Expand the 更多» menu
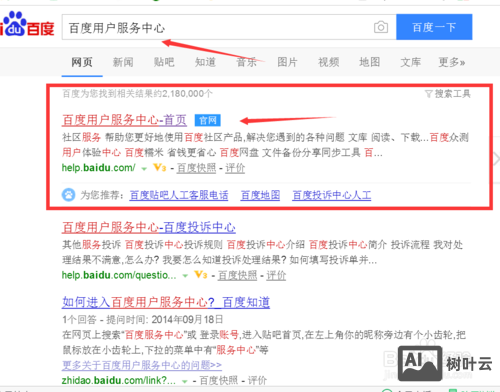Image resolution: width=500 pixels, height=392 pixels. pos(452,62)
